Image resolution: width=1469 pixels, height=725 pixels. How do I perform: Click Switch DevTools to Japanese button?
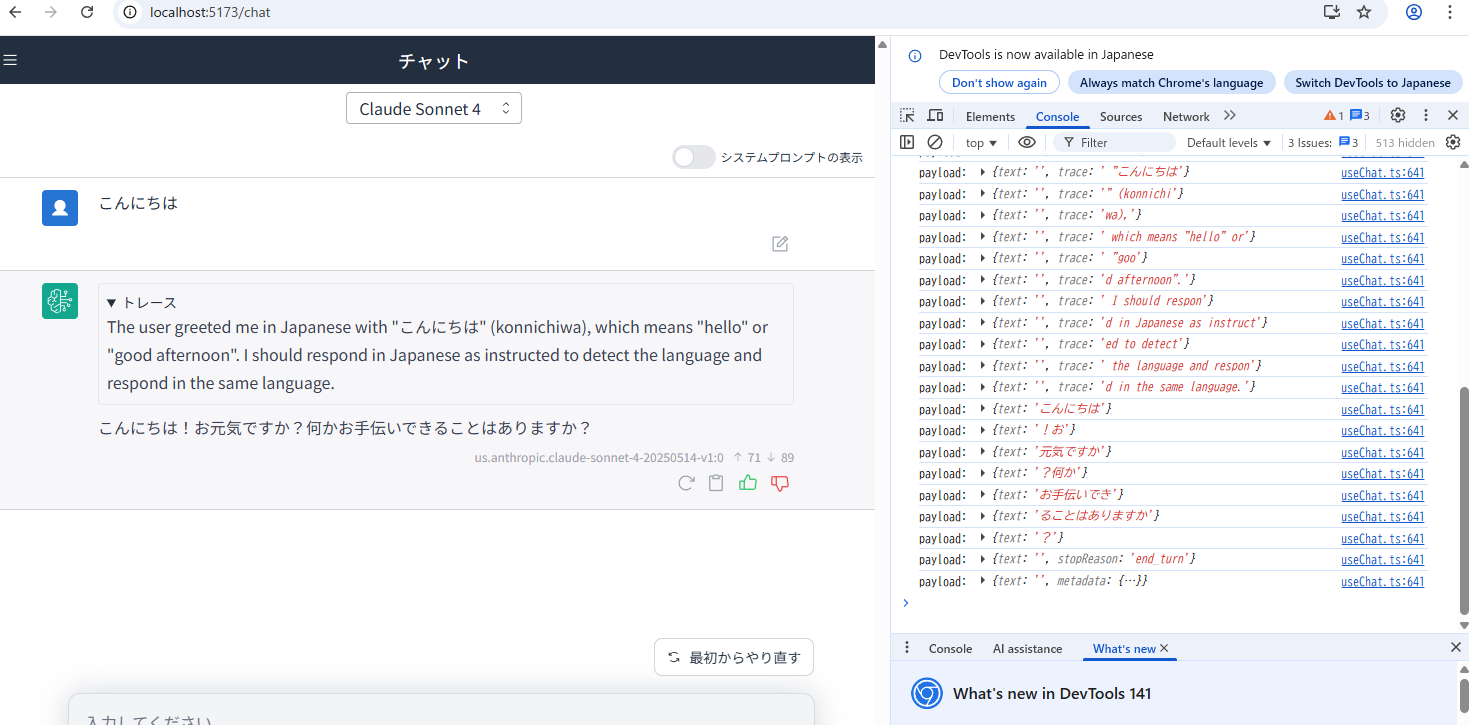pyautogui.click(x=1372, y=83)
